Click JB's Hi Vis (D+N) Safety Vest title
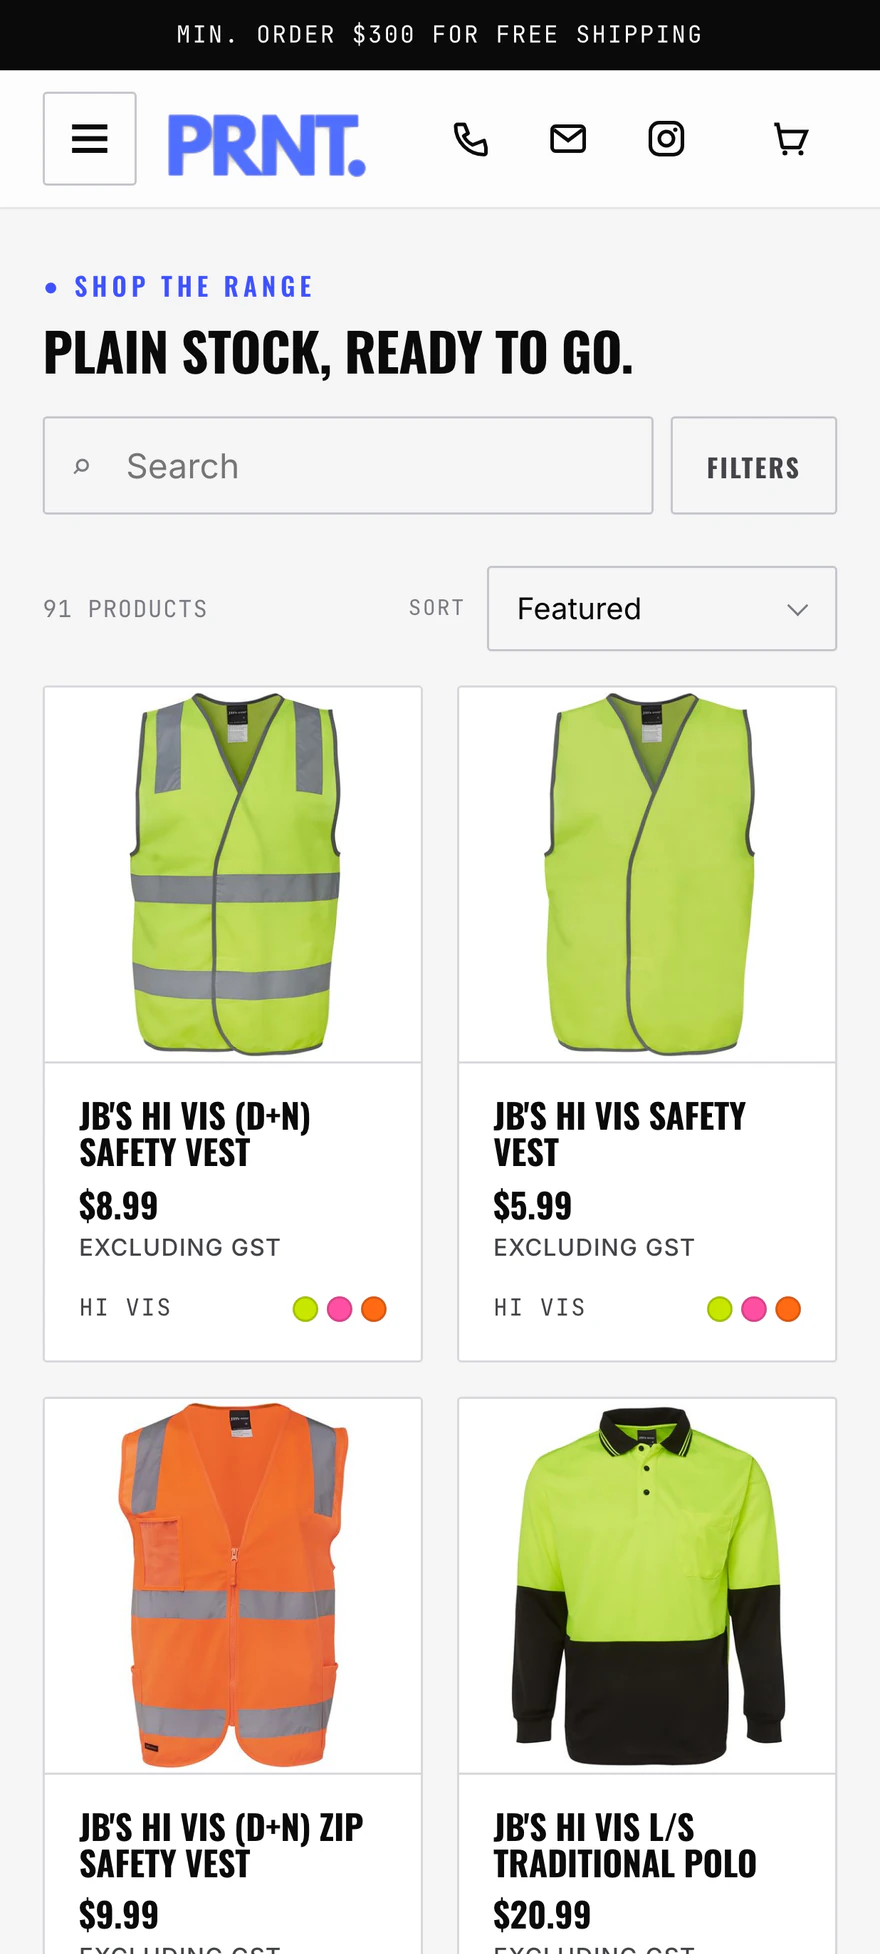Image resolution: width=880 pixels, height=1954 pixels. (195, 1135)
